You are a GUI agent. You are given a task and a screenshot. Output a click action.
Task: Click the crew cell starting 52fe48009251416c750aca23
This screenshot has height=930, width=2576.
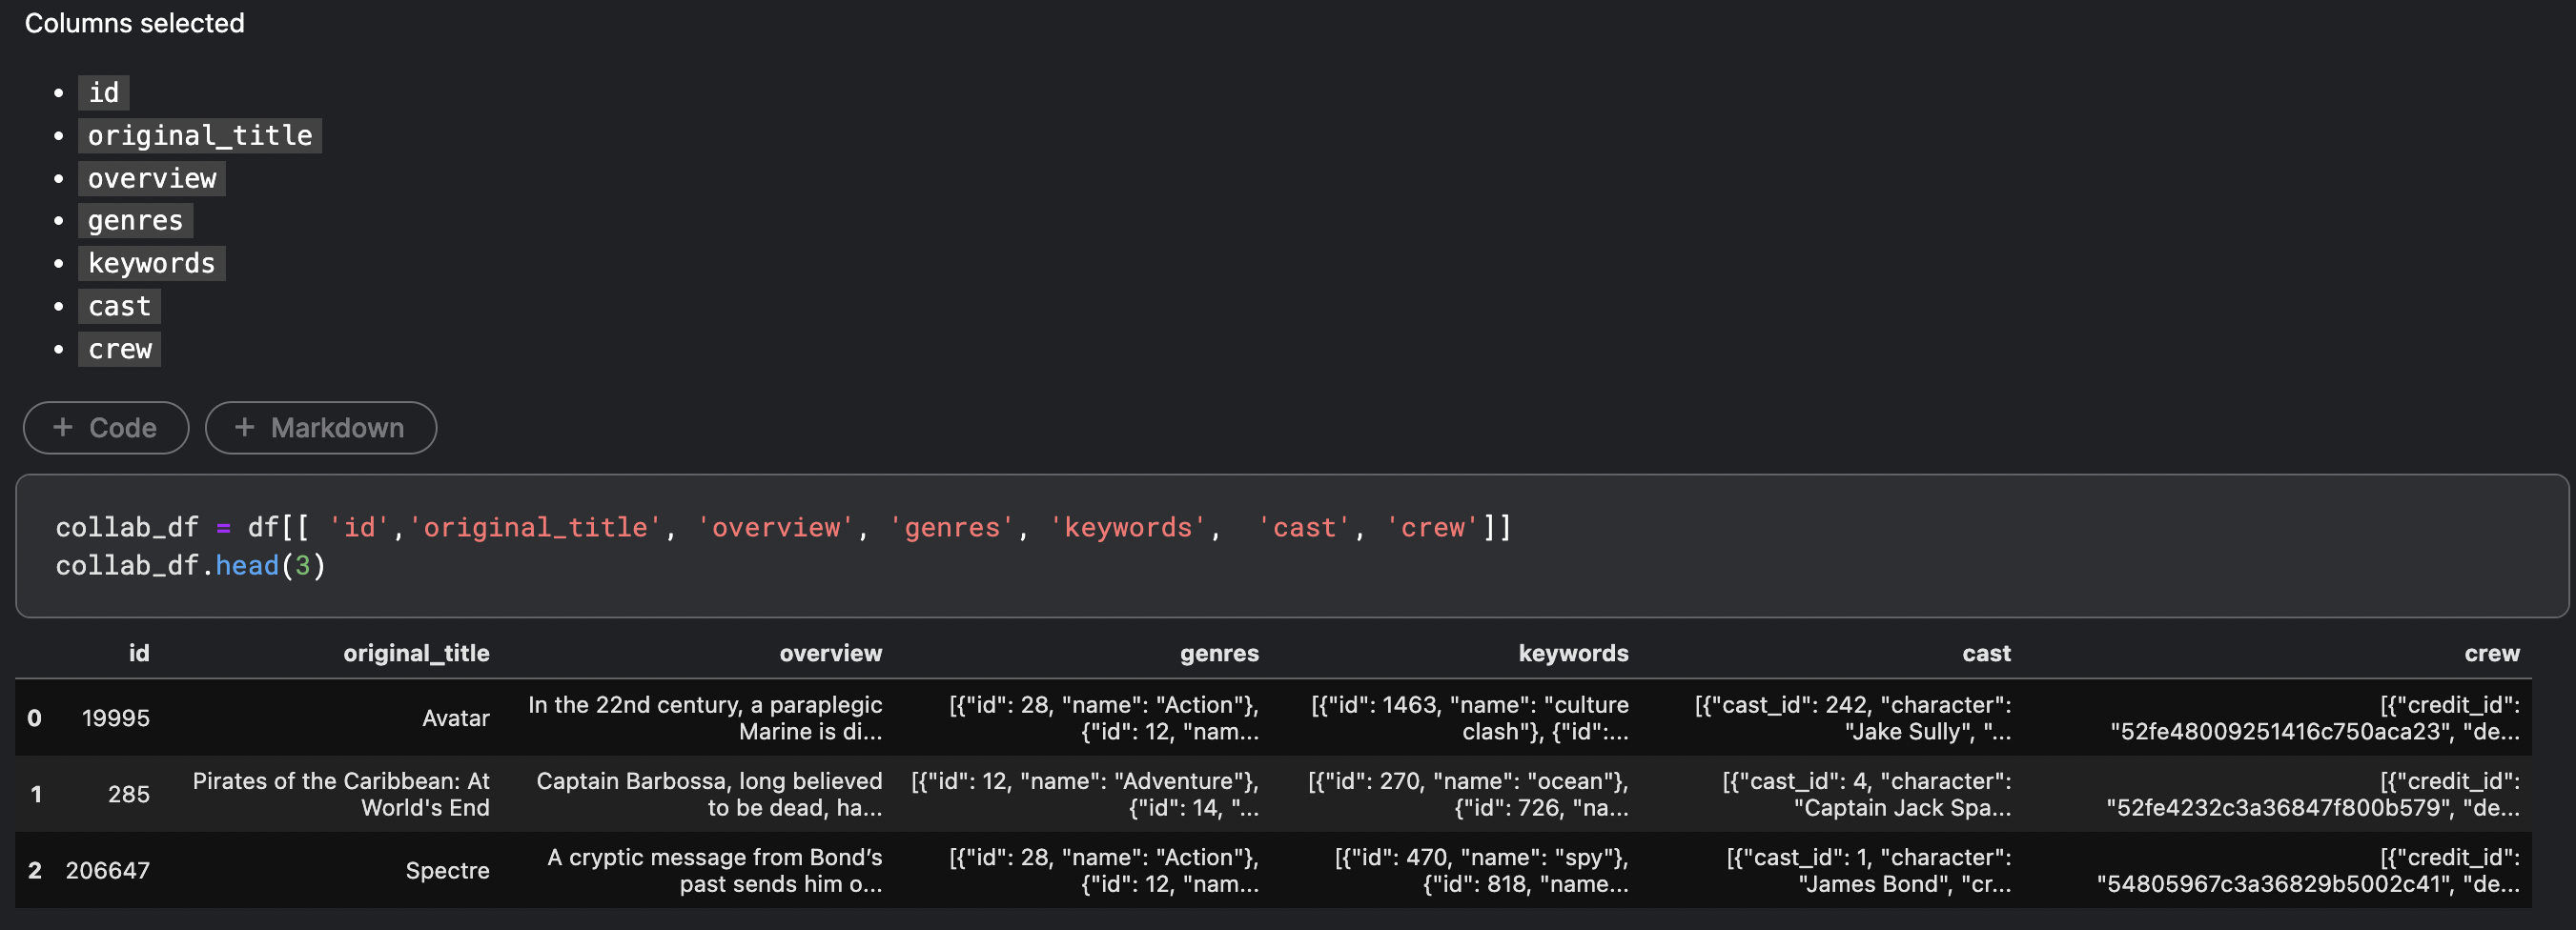(2315, 718)
